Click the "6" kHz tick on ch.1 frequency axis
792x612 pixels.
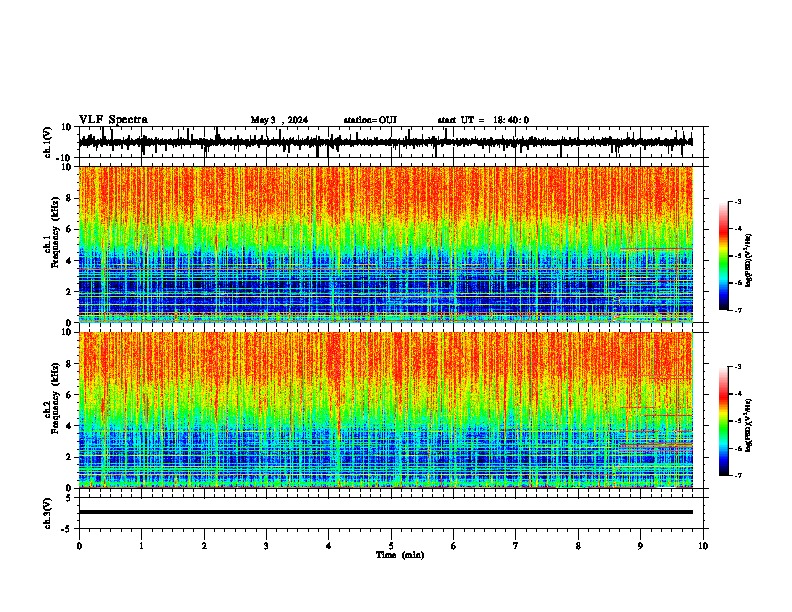pyautogui.click(x=69, y=229)
